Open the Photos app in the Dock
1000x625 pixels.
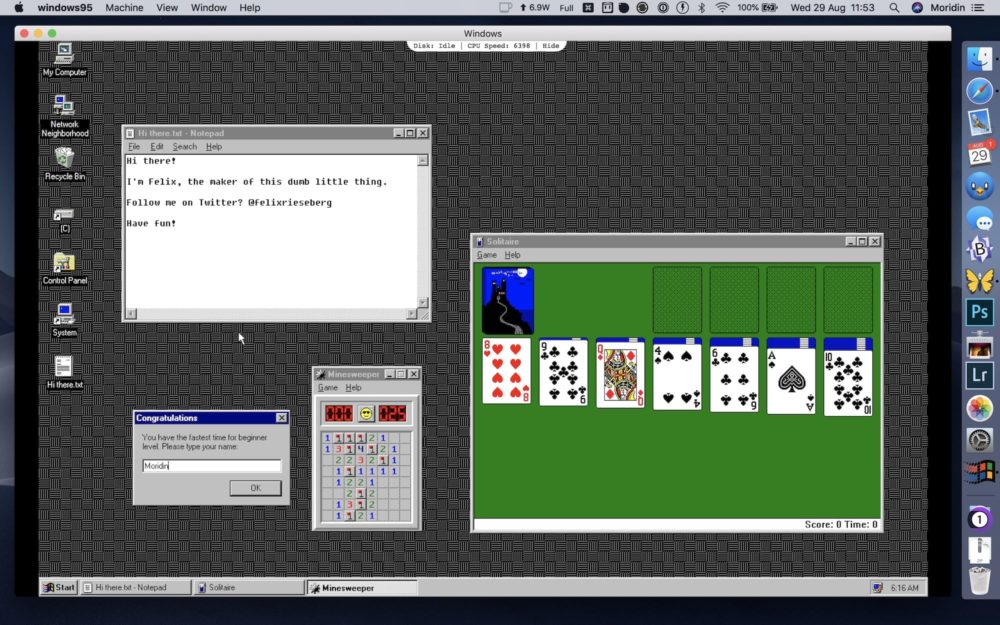coord(980,408)
